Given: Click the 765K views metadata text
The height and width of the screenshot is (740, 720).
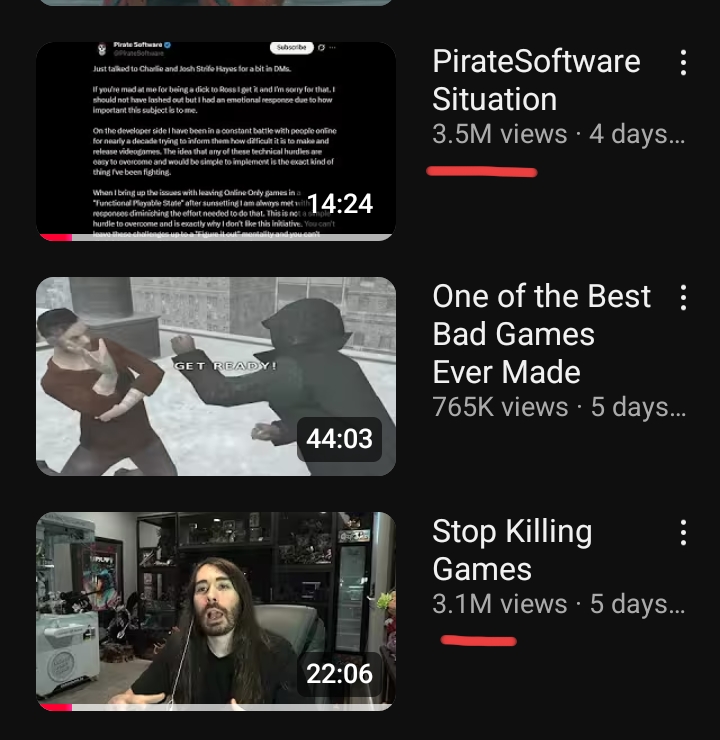Looking at the screenshot, I should pyautogui.click(x=500, y=407).
